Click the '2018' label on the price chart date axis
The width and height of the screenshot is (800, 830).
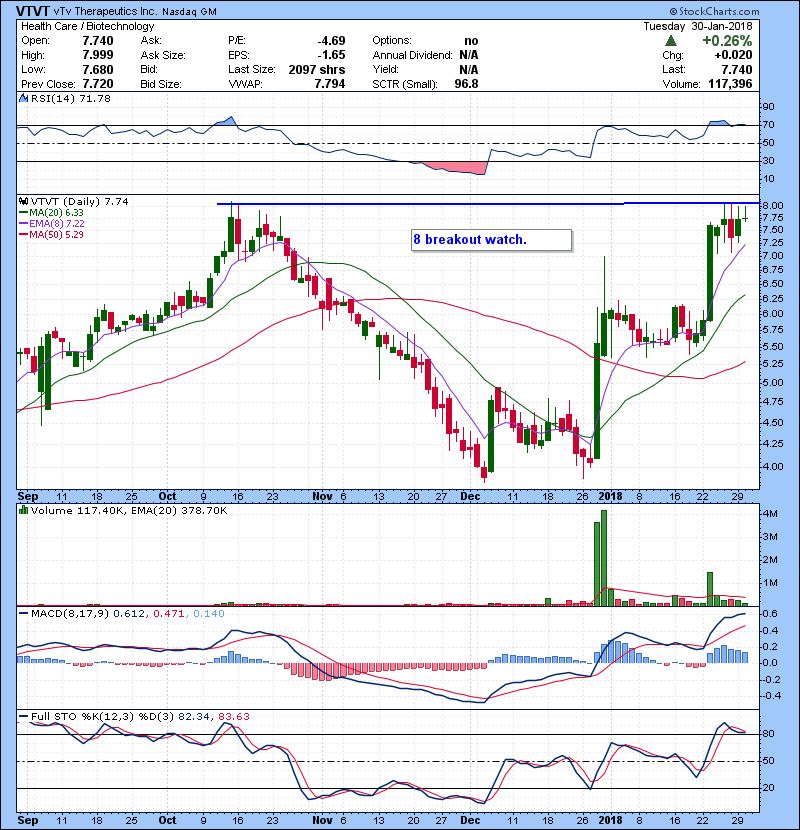609,495
